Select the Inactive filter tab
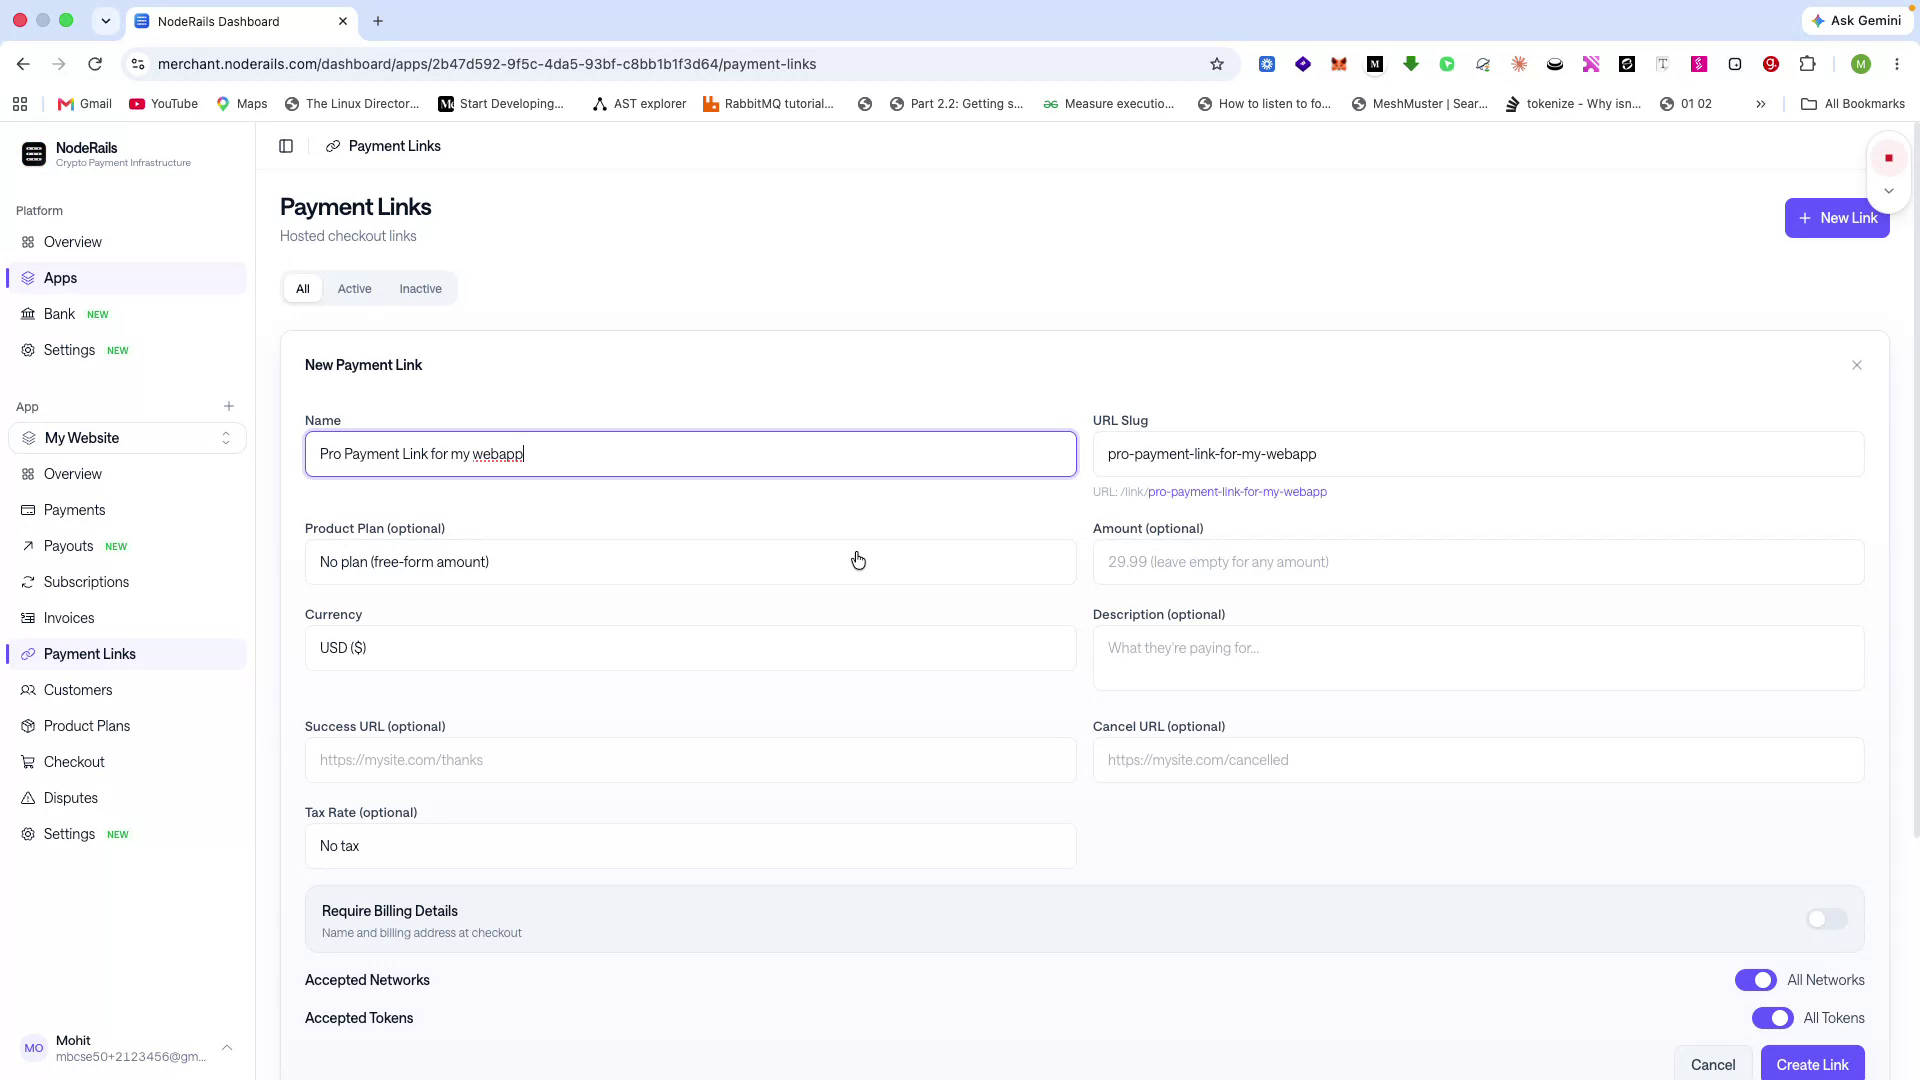Viewport: 1920px width, 1080px height. (x=420, y=289)
